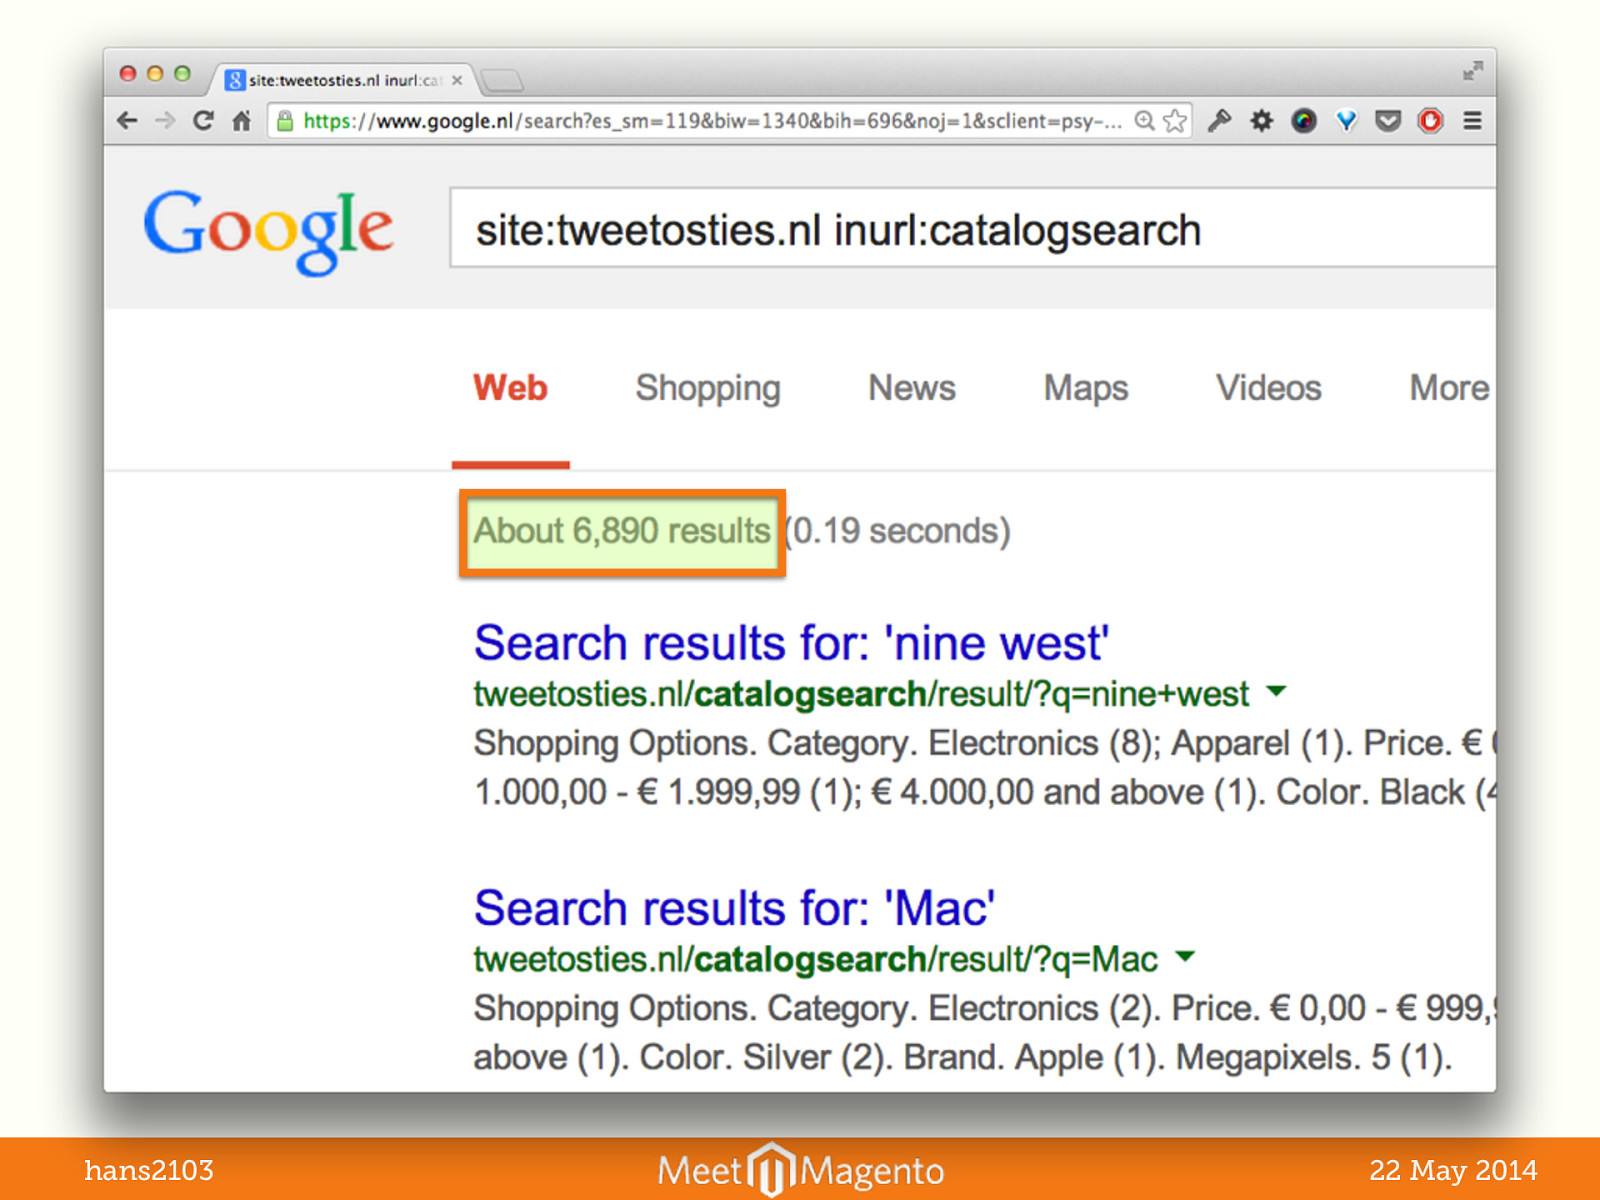Click the green SSL padlock icon
The image size is (1600, 1200).
285,121
